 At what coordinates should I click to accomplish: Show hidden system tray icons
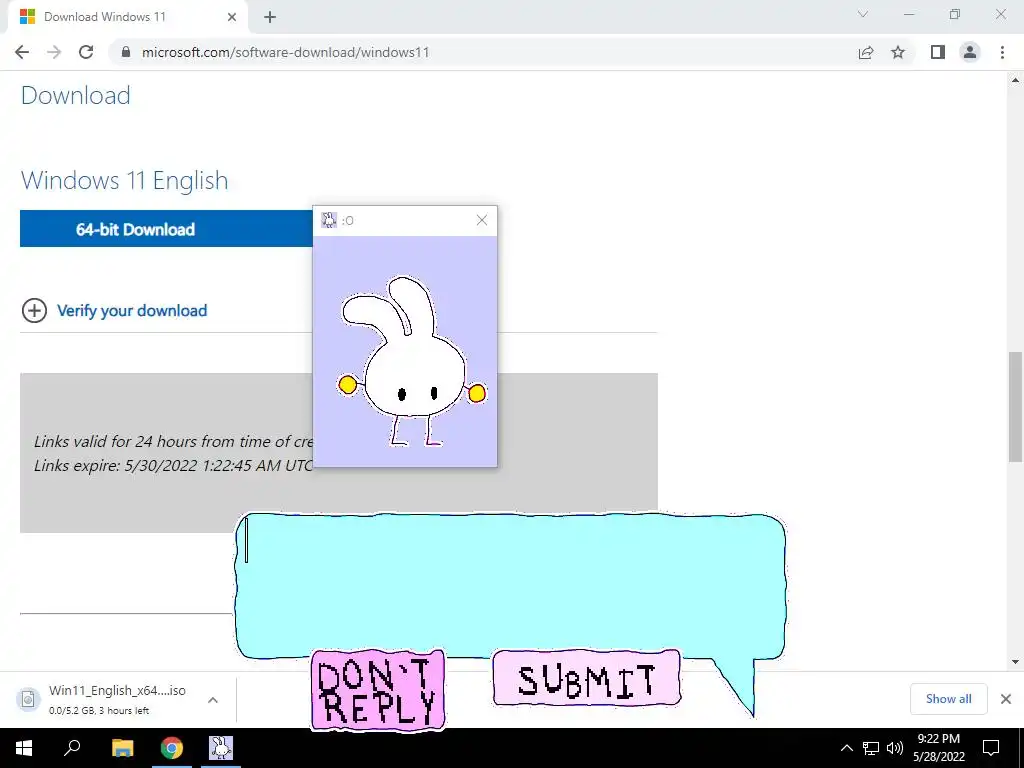[x=846, y=748]
